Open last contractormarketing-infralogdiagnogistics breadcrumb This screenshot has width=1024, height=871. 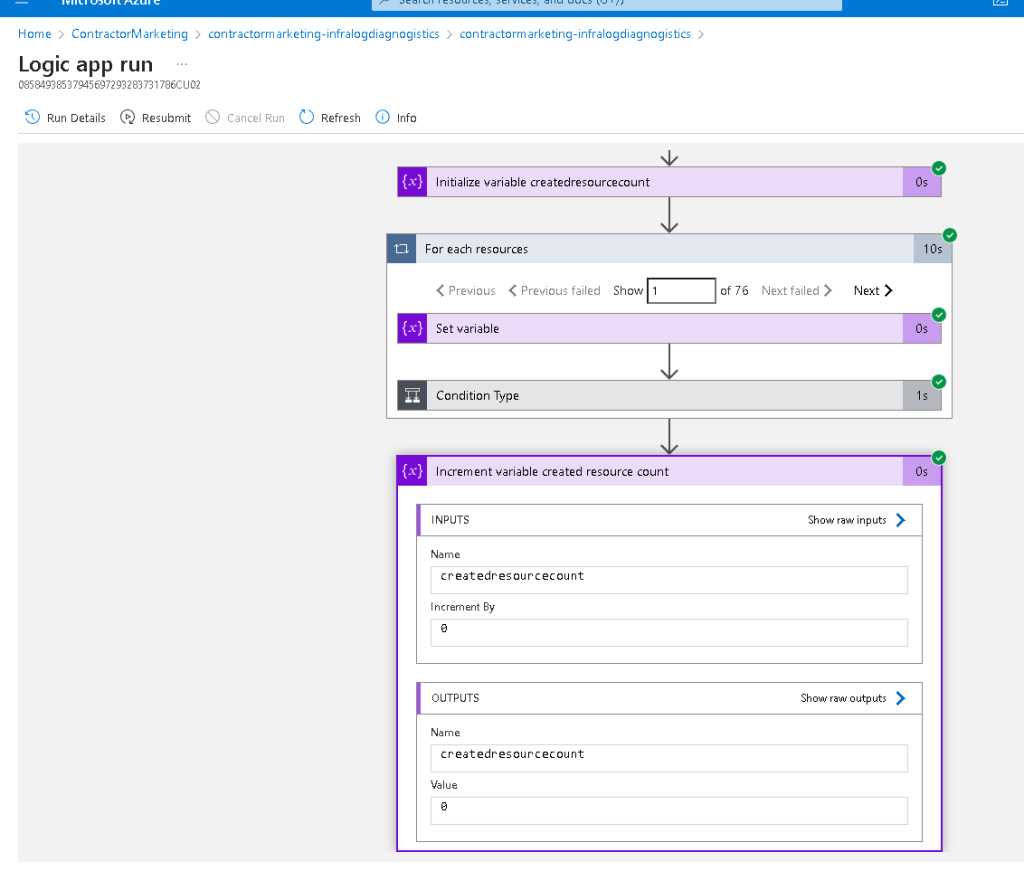575,34
